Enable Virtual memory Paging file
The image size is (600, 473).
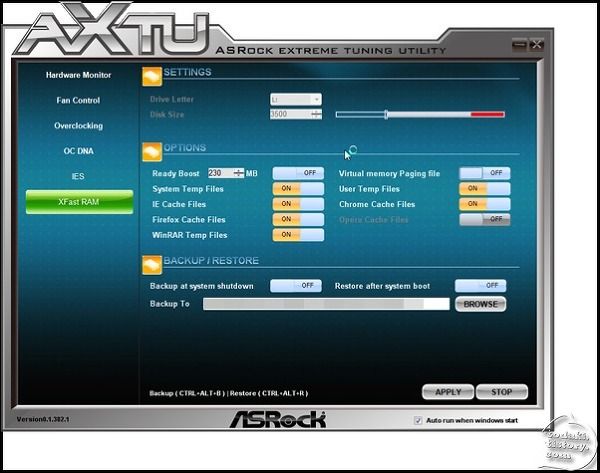[484, 173]
